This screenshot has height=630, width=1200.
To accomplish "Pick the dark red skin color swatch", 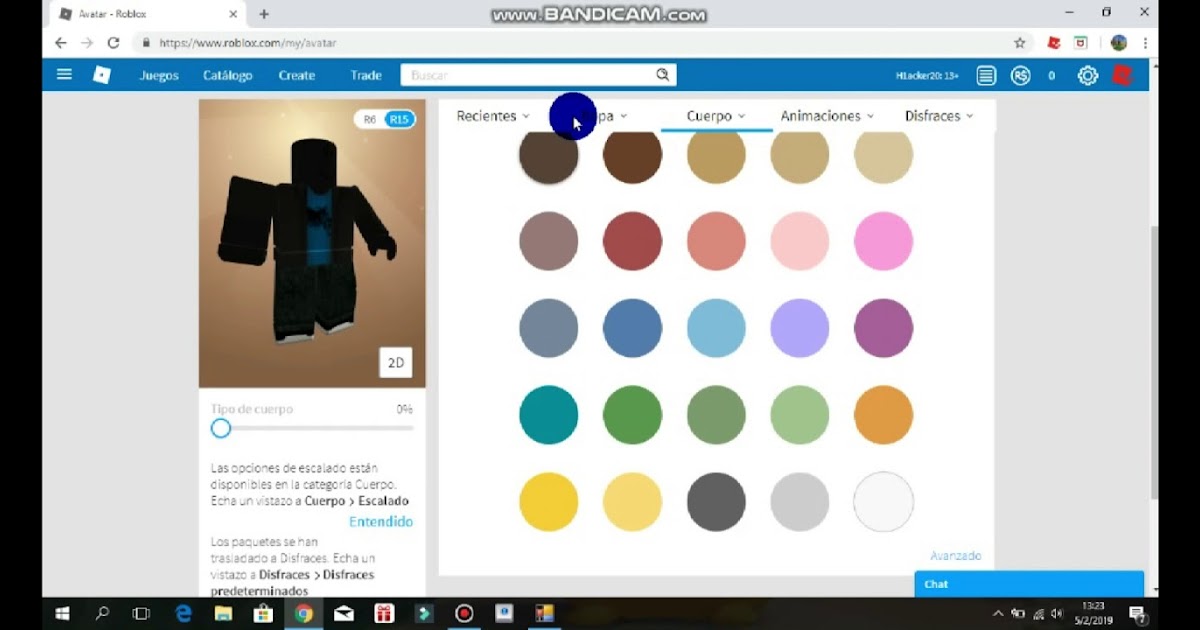I will pyautogui.click(x=632, y=241).
